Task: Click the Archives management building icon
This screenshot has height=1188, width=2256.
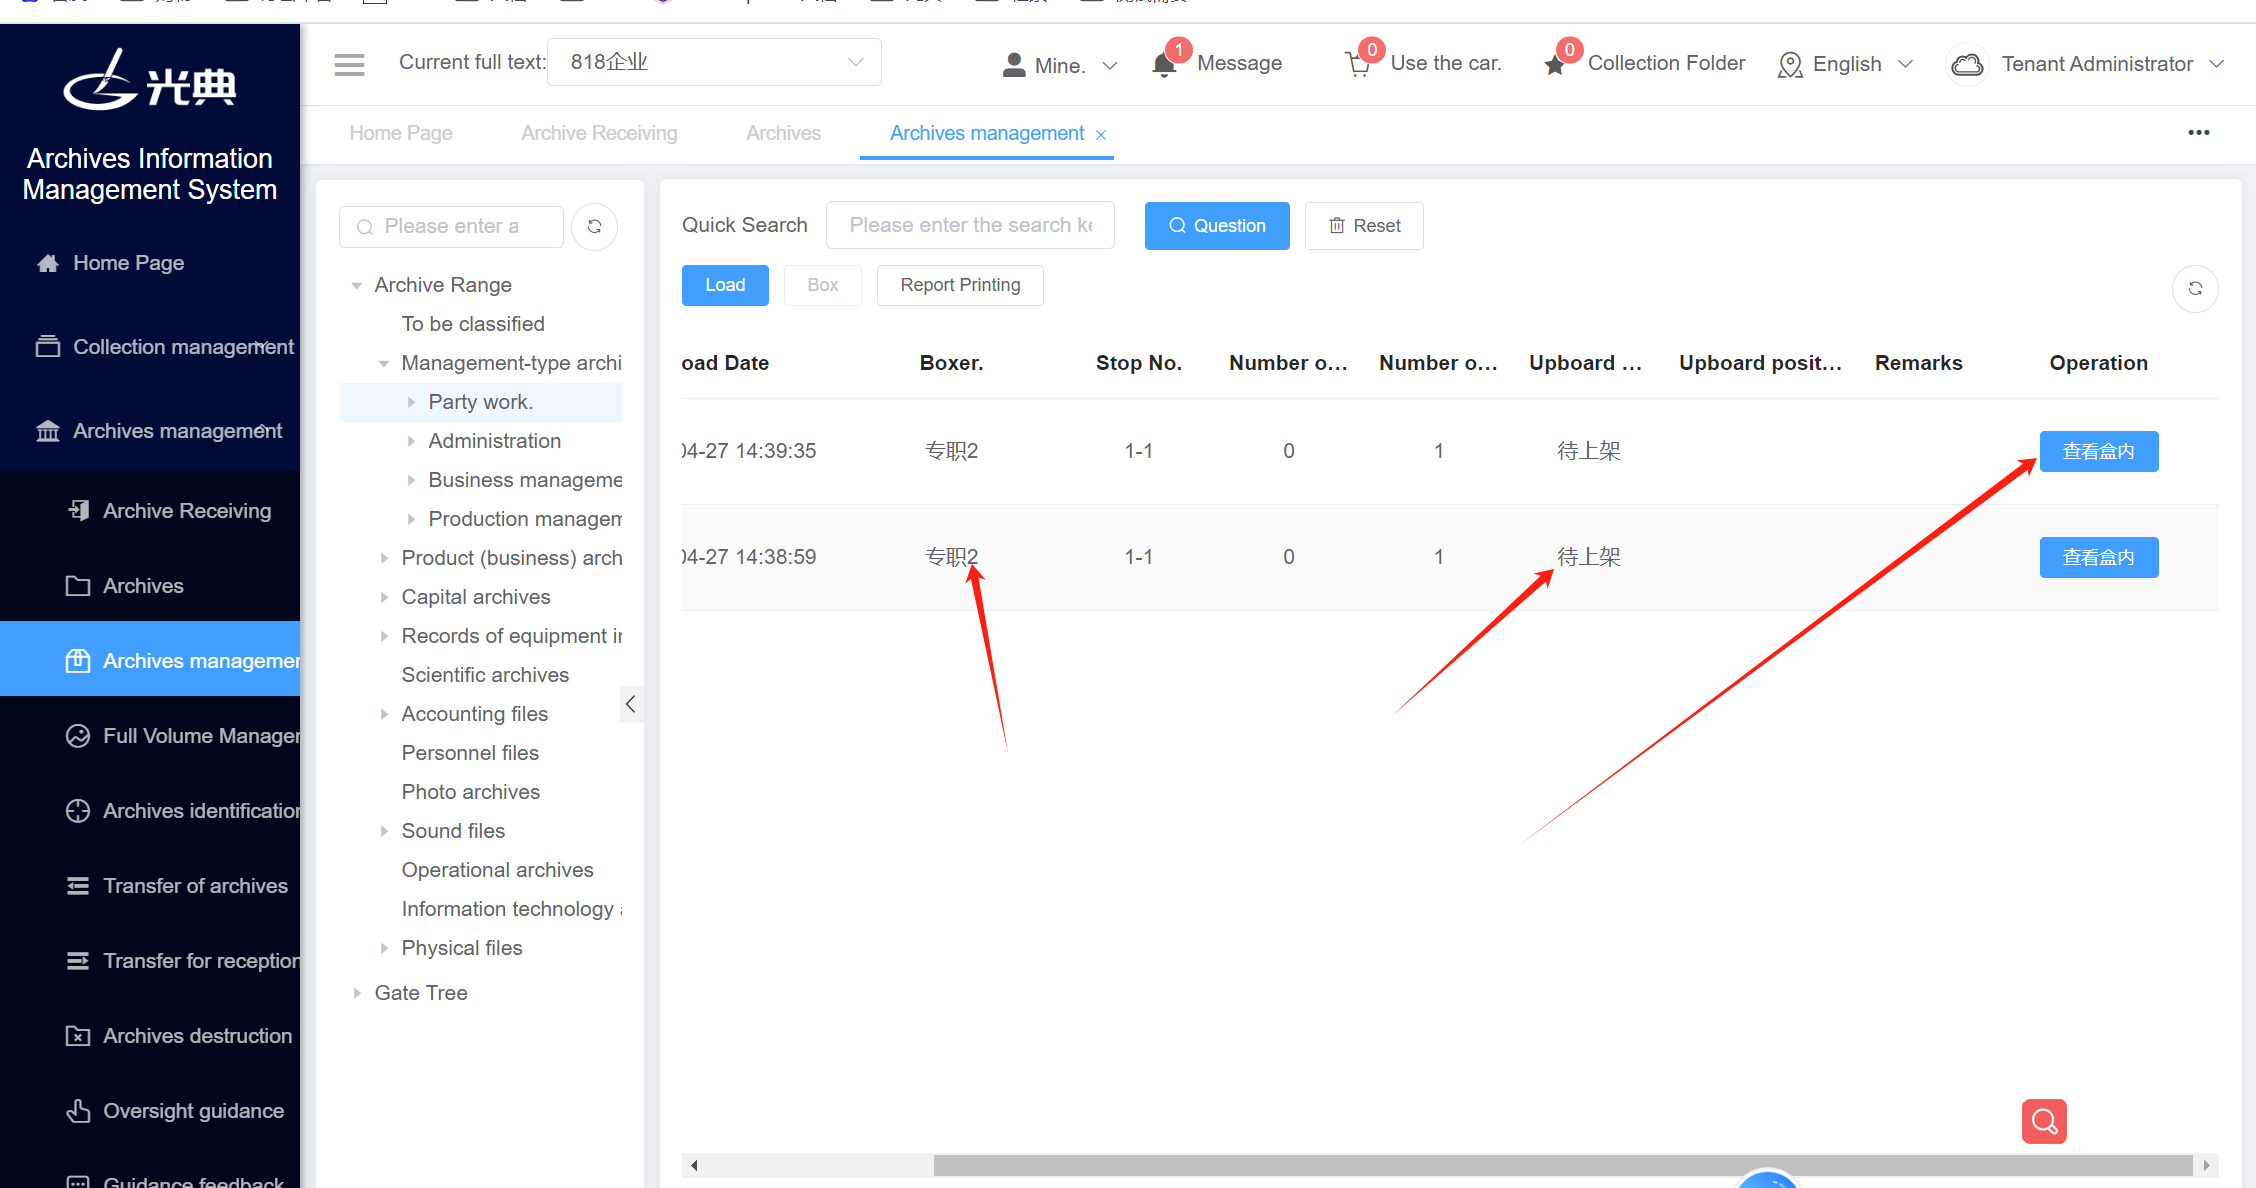Action: pyautogui.click(x=48, y=431)
